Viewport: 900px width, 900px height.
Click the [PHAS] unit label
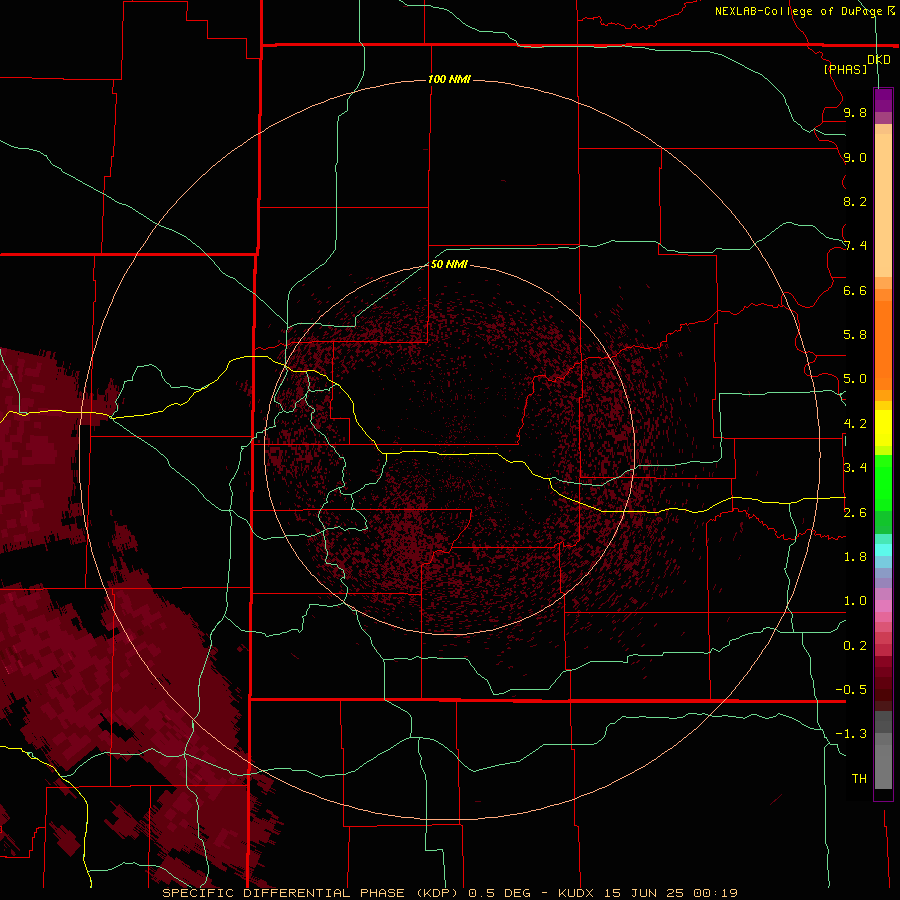coord(845,70)
